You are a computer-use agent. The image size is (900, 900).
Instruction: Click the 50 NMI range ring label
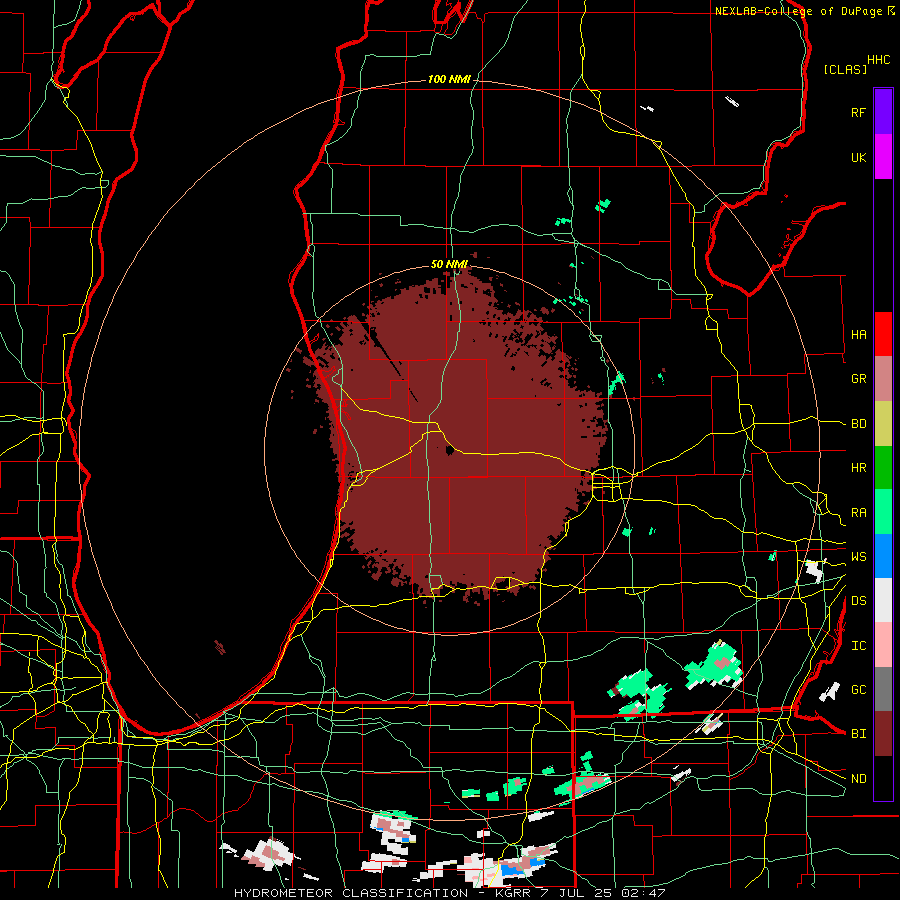[x=449, y=264]
